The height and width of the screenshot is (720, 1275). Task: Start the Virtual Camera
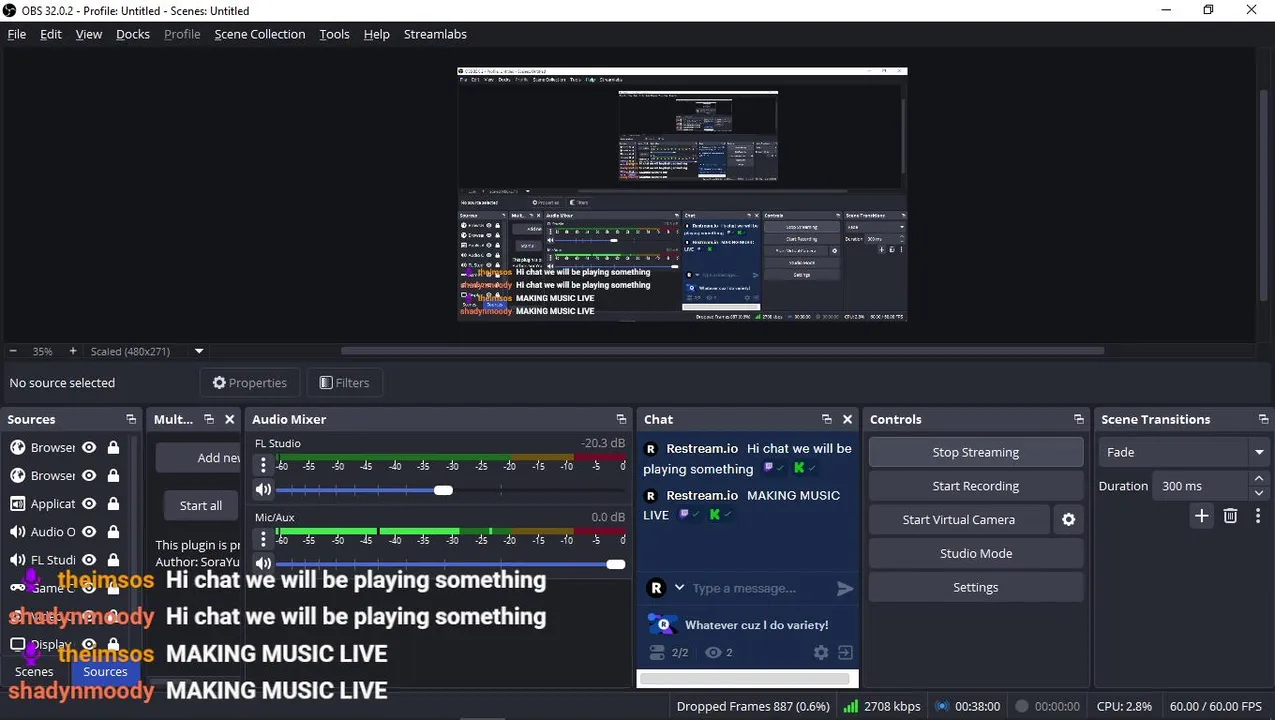coord(958,520)
